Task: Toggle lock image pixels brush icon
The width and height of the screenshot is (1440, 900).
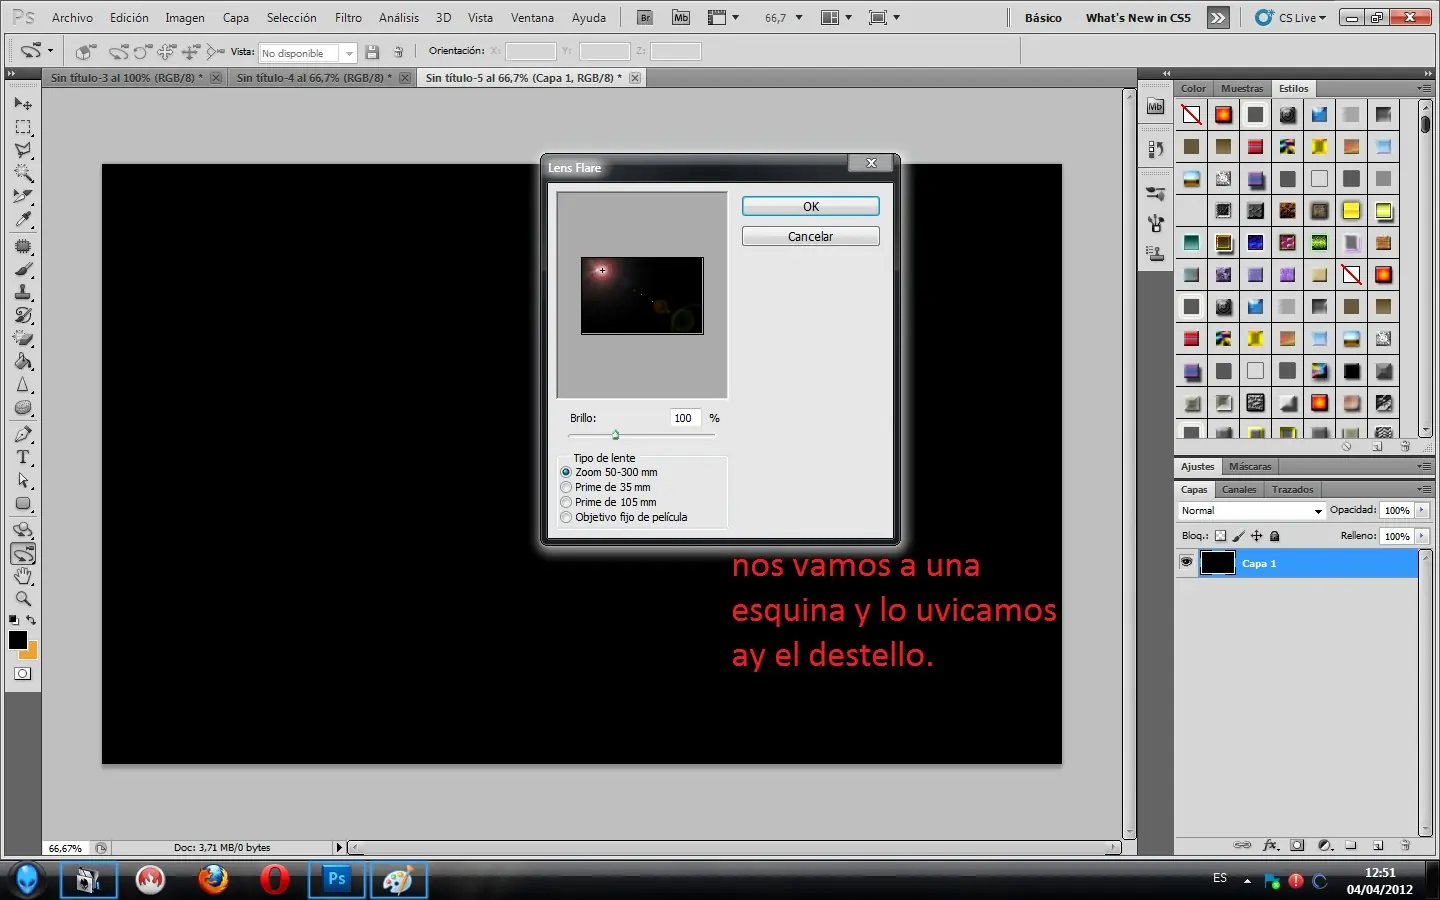Action: [1238, 536]
